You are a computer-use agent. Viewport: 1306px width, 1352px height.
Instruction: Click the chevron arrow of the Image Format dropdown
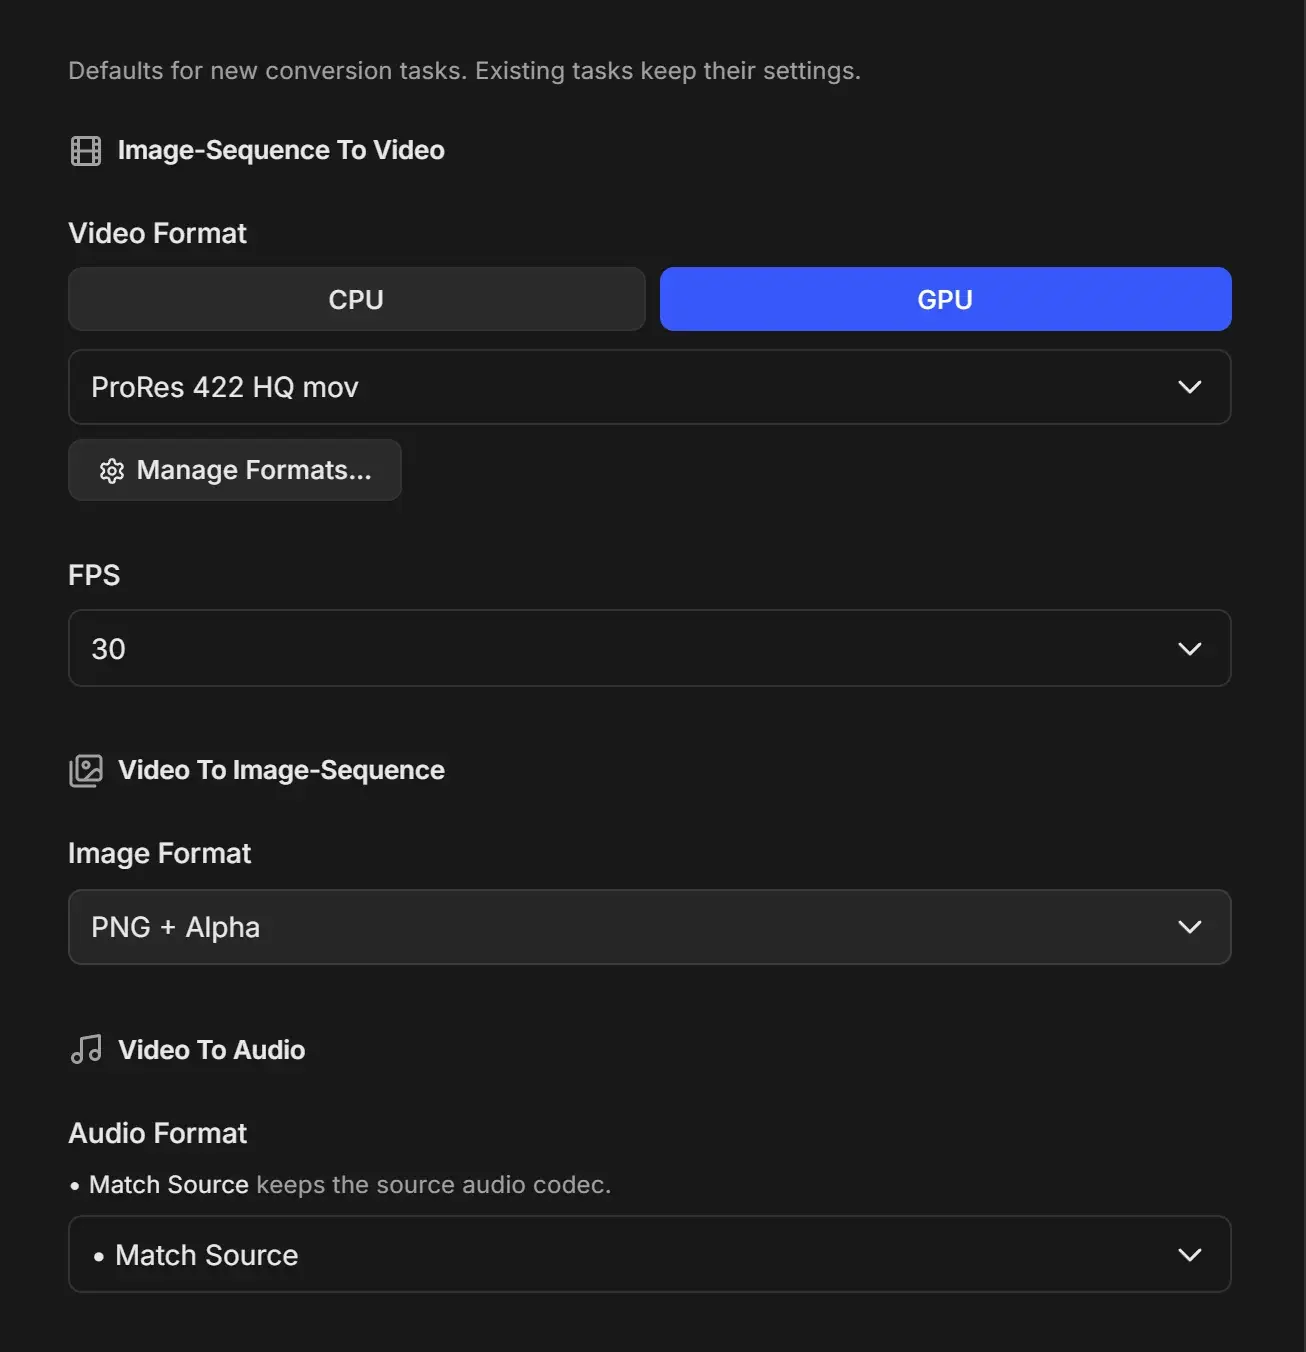[1190, 927]
